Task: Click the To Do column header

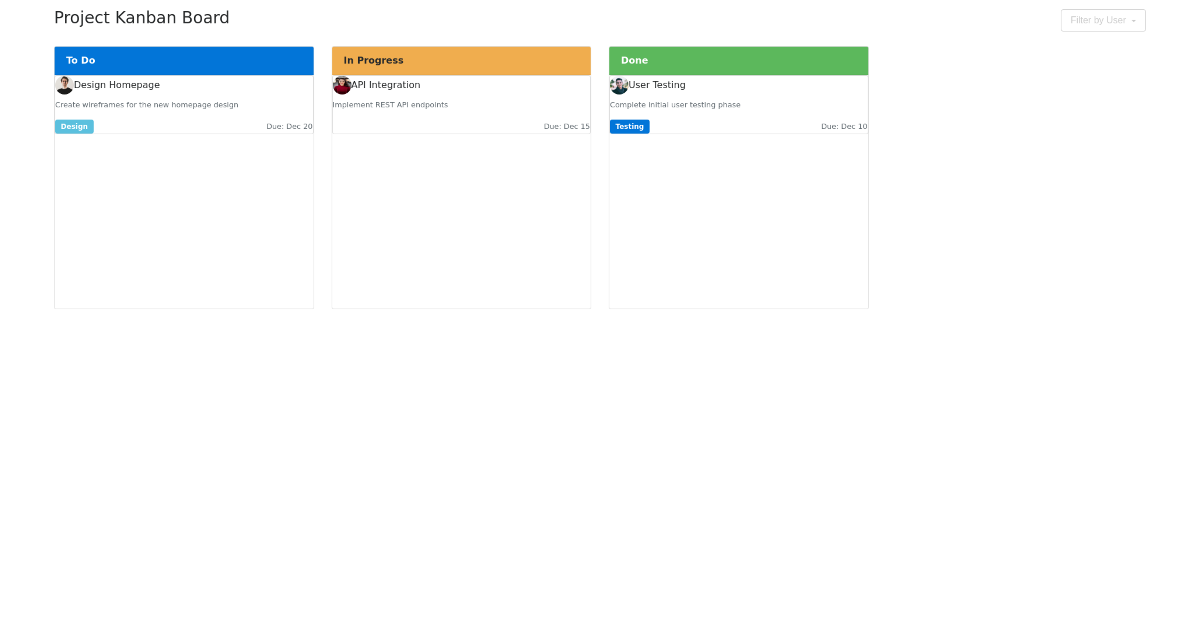Action: coord(184,60)
